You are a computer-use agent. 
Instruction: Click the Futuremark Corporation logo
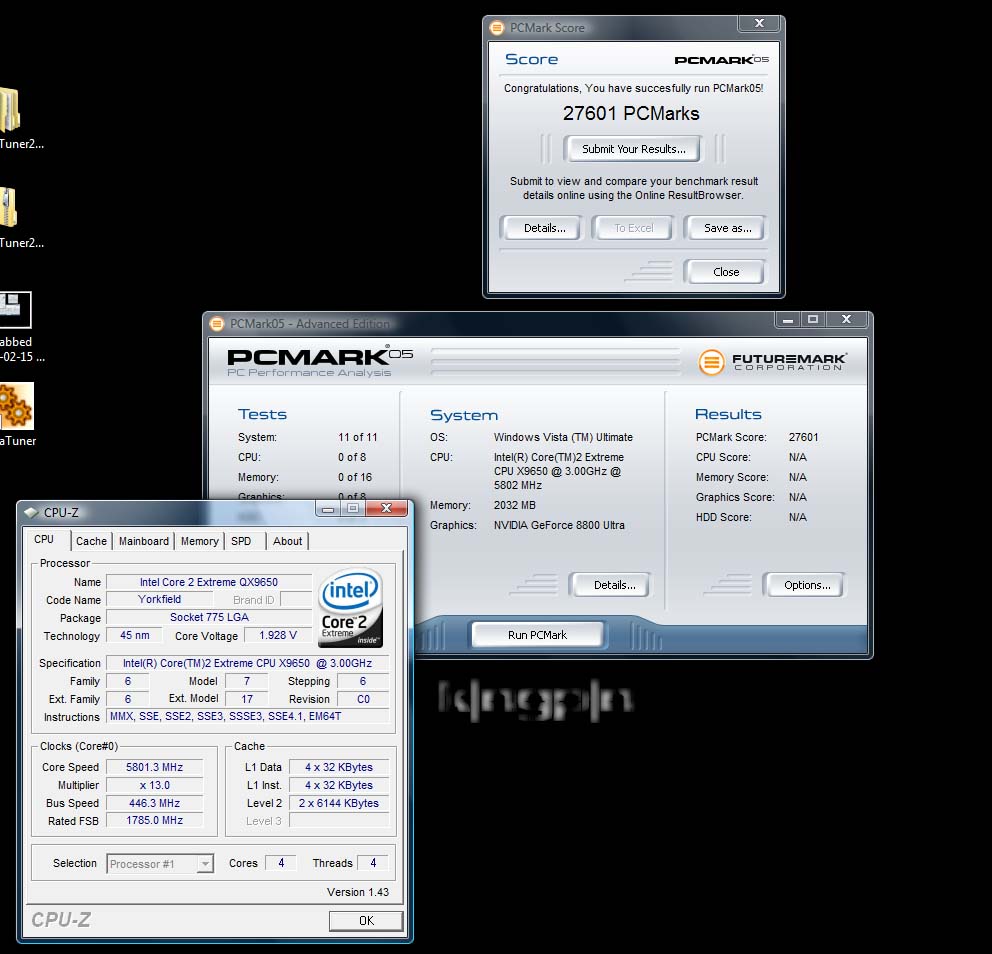coord(772,362)
